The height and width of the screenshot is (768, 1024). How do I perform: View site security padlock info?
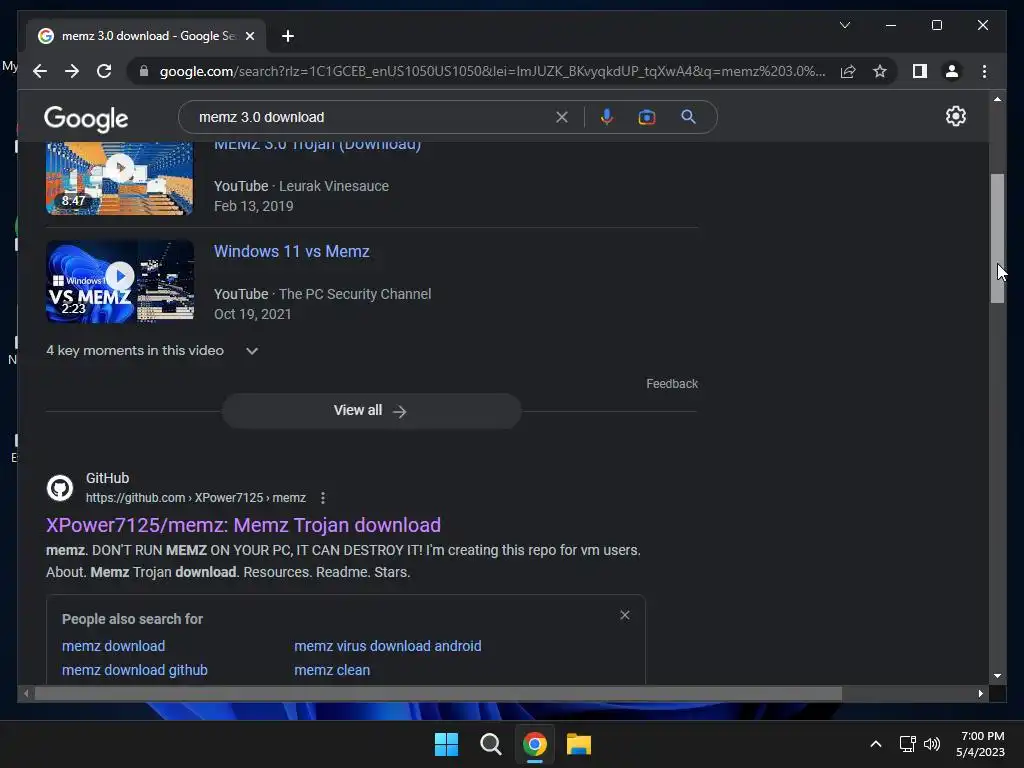tap(144, 71)
